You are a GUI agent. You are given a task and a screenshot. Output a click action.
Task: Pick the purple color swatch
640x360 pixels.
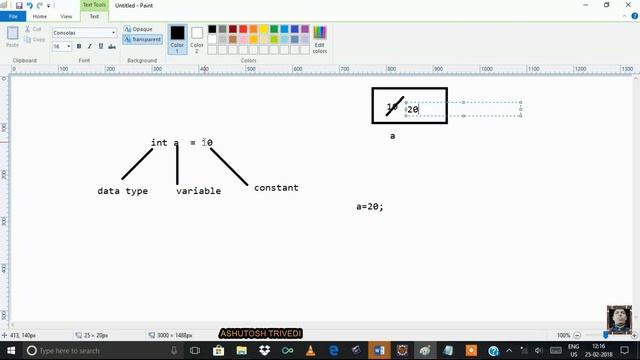(x=305, y=29)
